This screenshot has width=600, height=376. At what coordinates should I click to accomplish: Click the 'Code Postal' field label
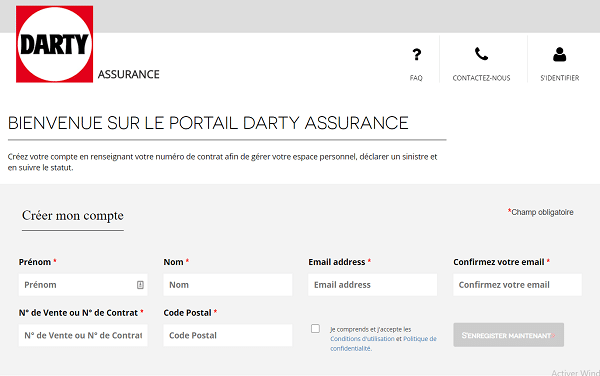(188, 313)
